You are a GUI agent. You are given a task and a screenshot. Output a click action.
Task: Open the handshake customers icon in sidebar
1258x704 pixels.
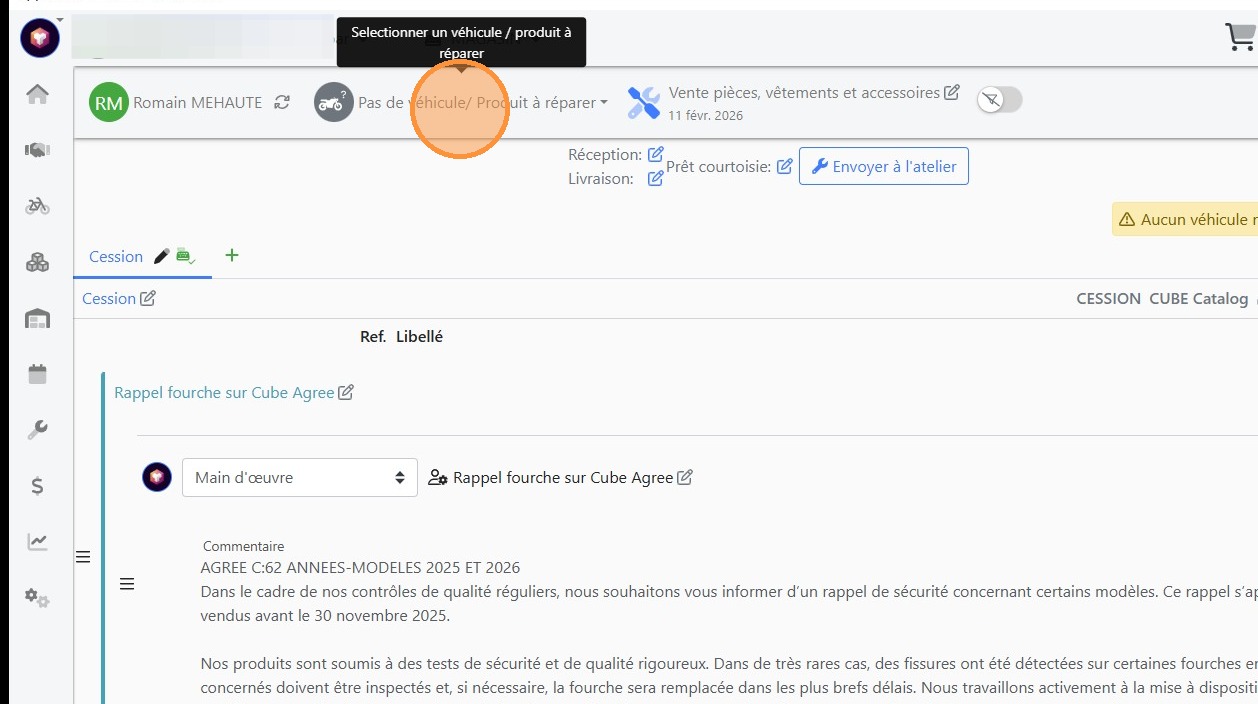pos(37,150)
